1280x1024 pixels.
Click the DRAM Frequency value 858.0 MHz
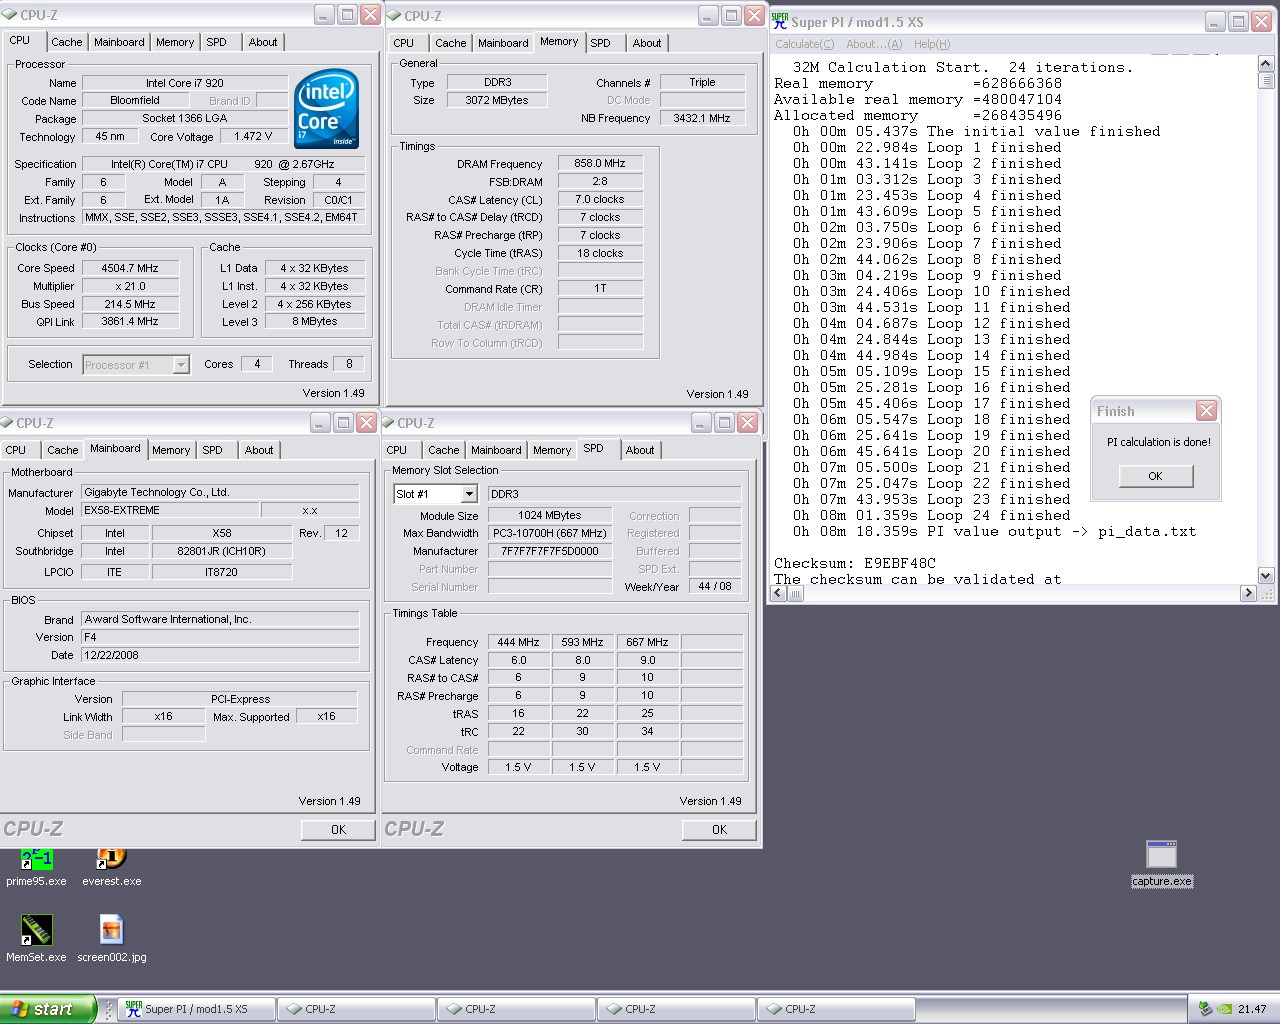coord(600,163)
